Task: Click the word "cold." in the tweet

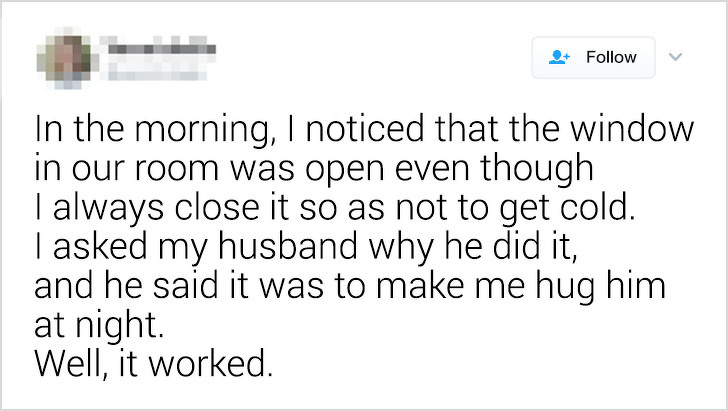Action: click(598, 206)
